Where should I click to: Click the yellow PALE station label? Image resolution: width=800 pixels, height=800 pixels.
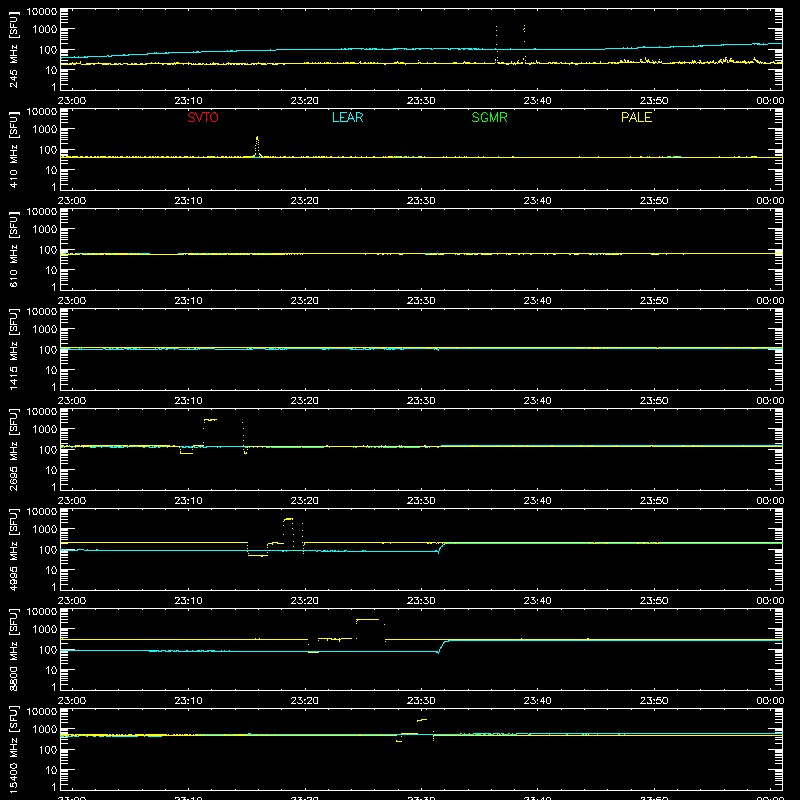[x=636, y=117]
